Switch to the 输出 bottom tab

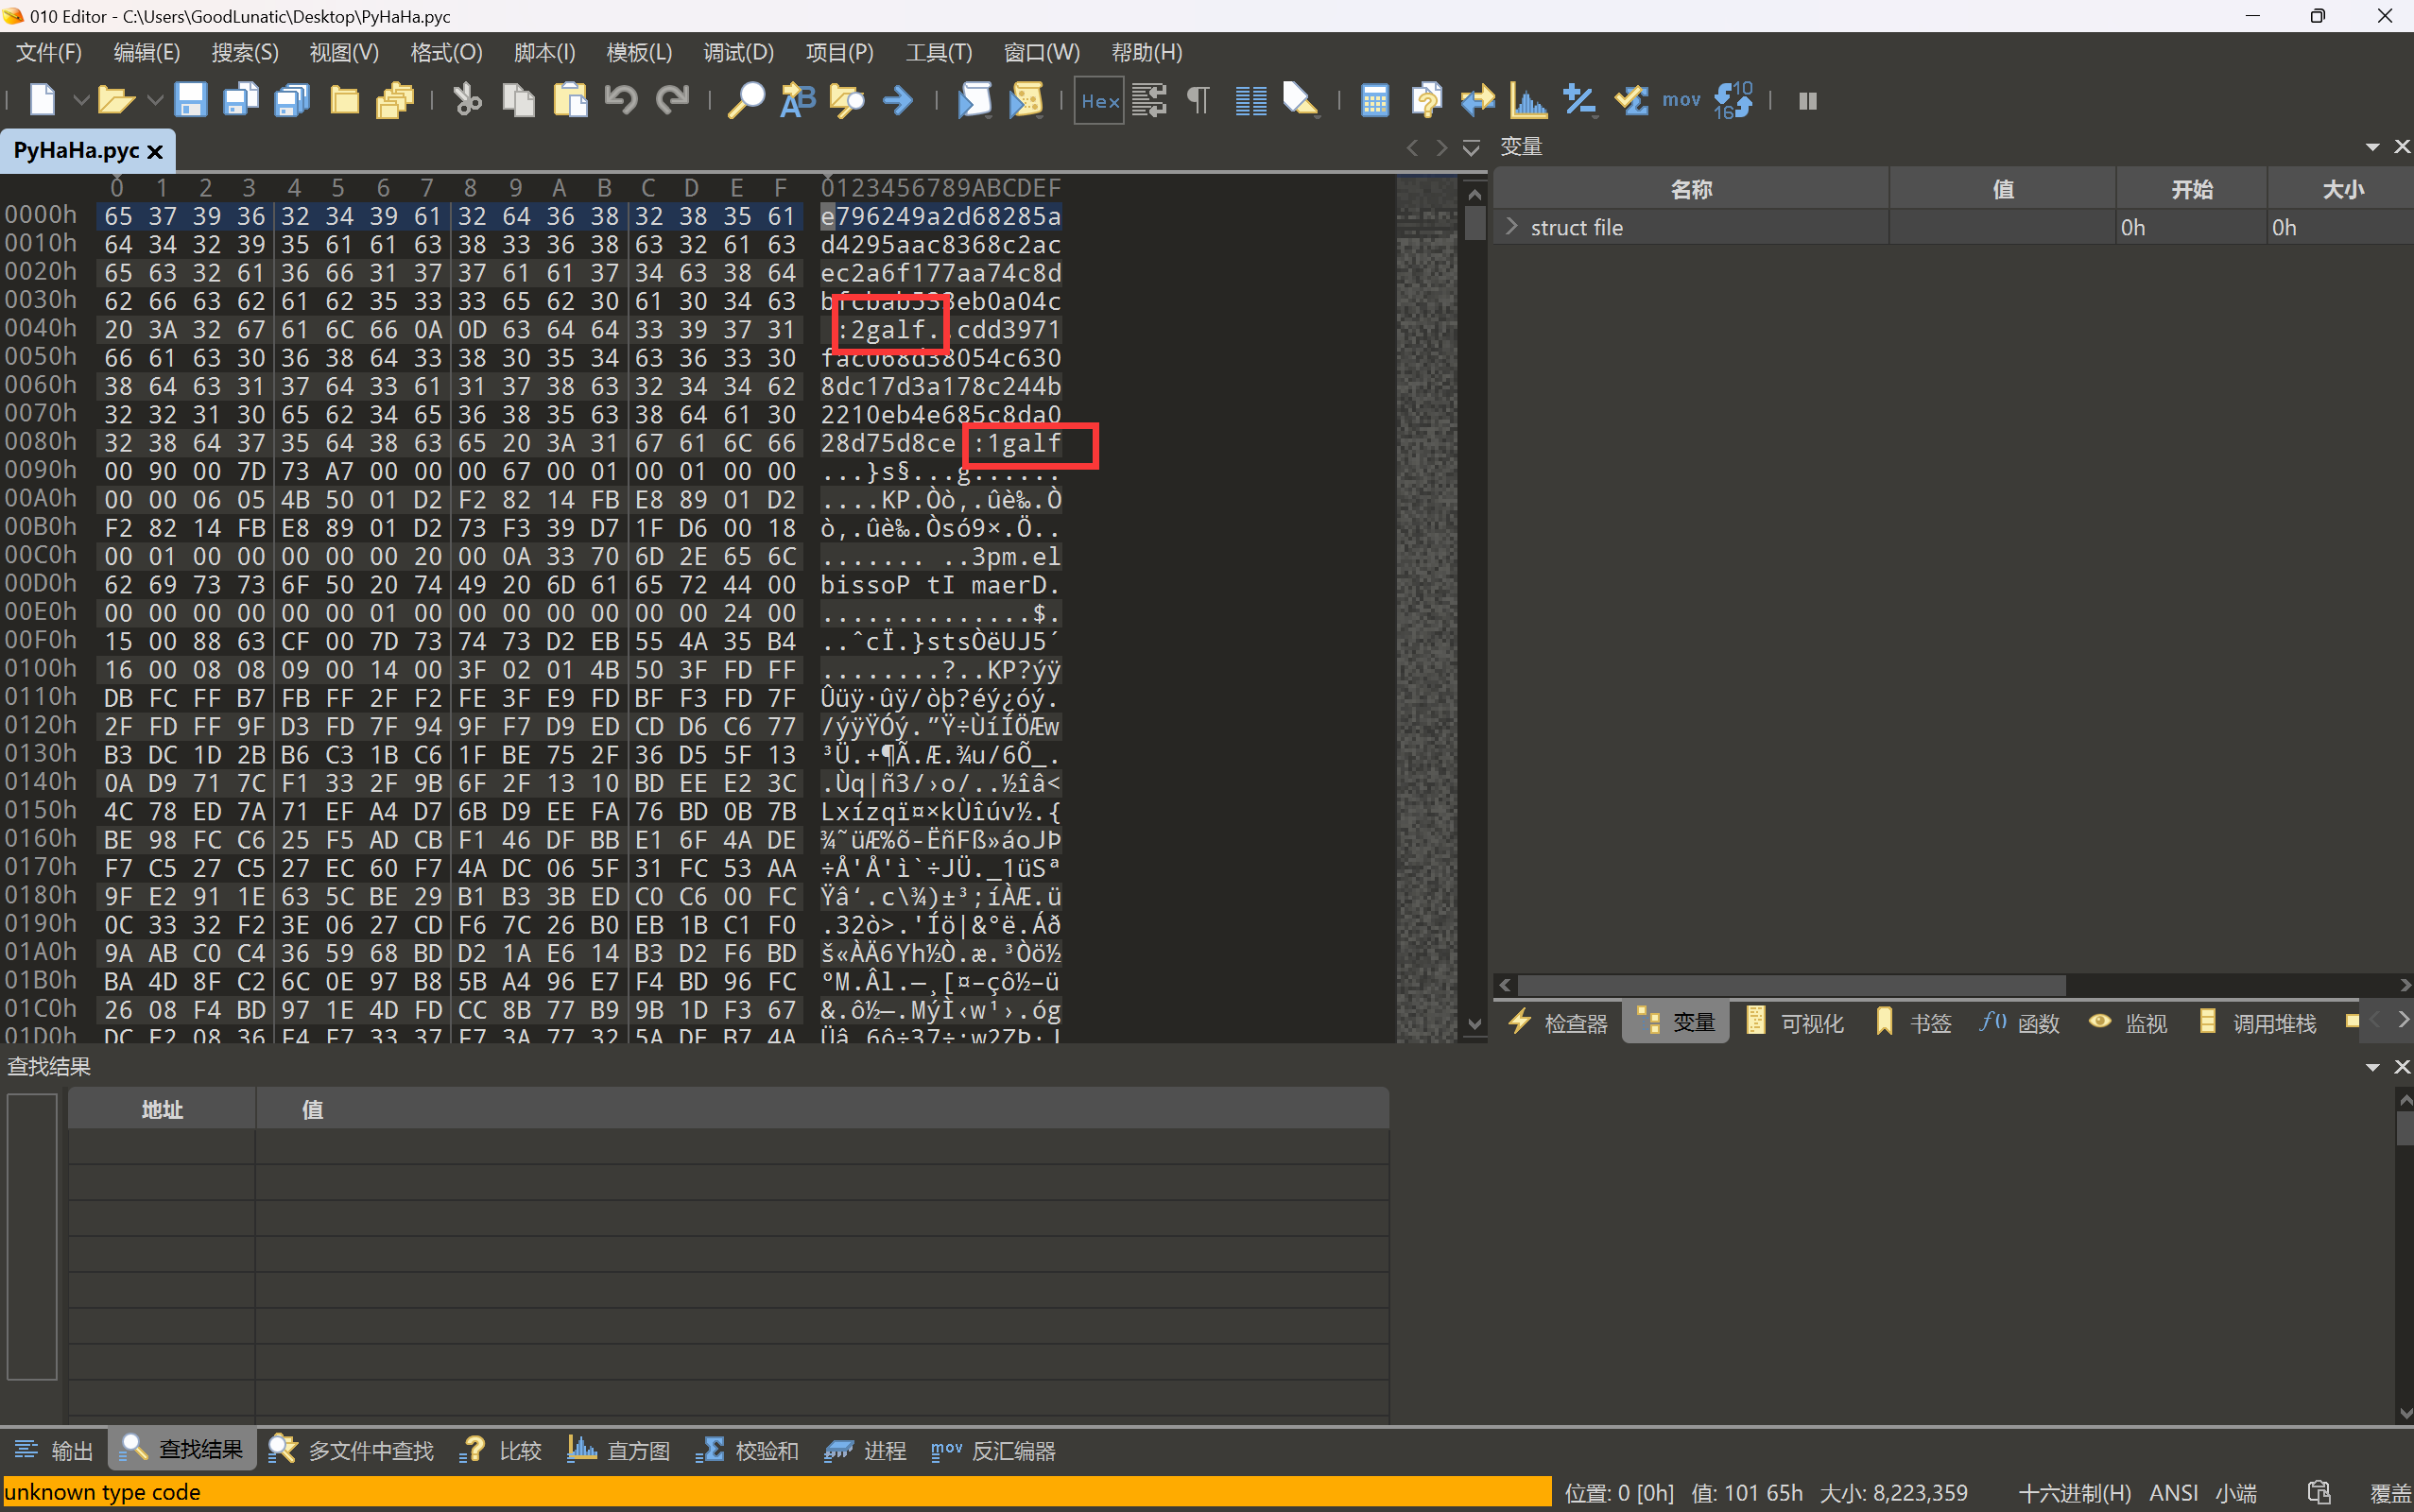point(54,1450)
